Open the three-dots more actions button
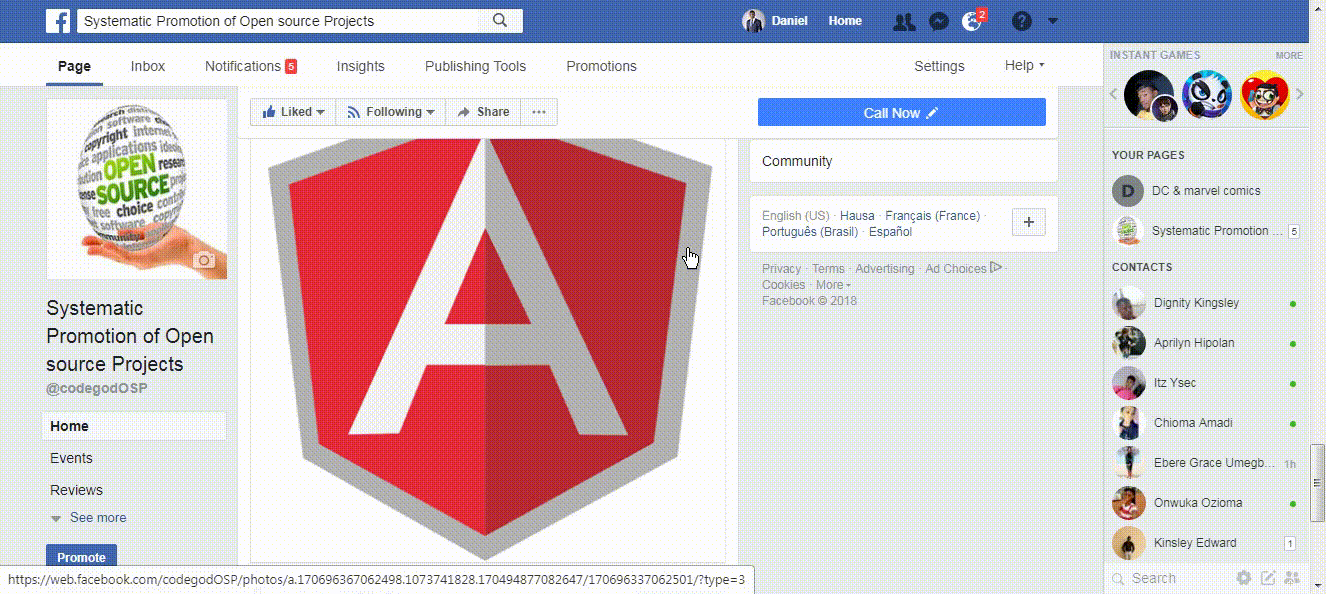This screenshot has height=594, width=1326. (x=538, y=112)
